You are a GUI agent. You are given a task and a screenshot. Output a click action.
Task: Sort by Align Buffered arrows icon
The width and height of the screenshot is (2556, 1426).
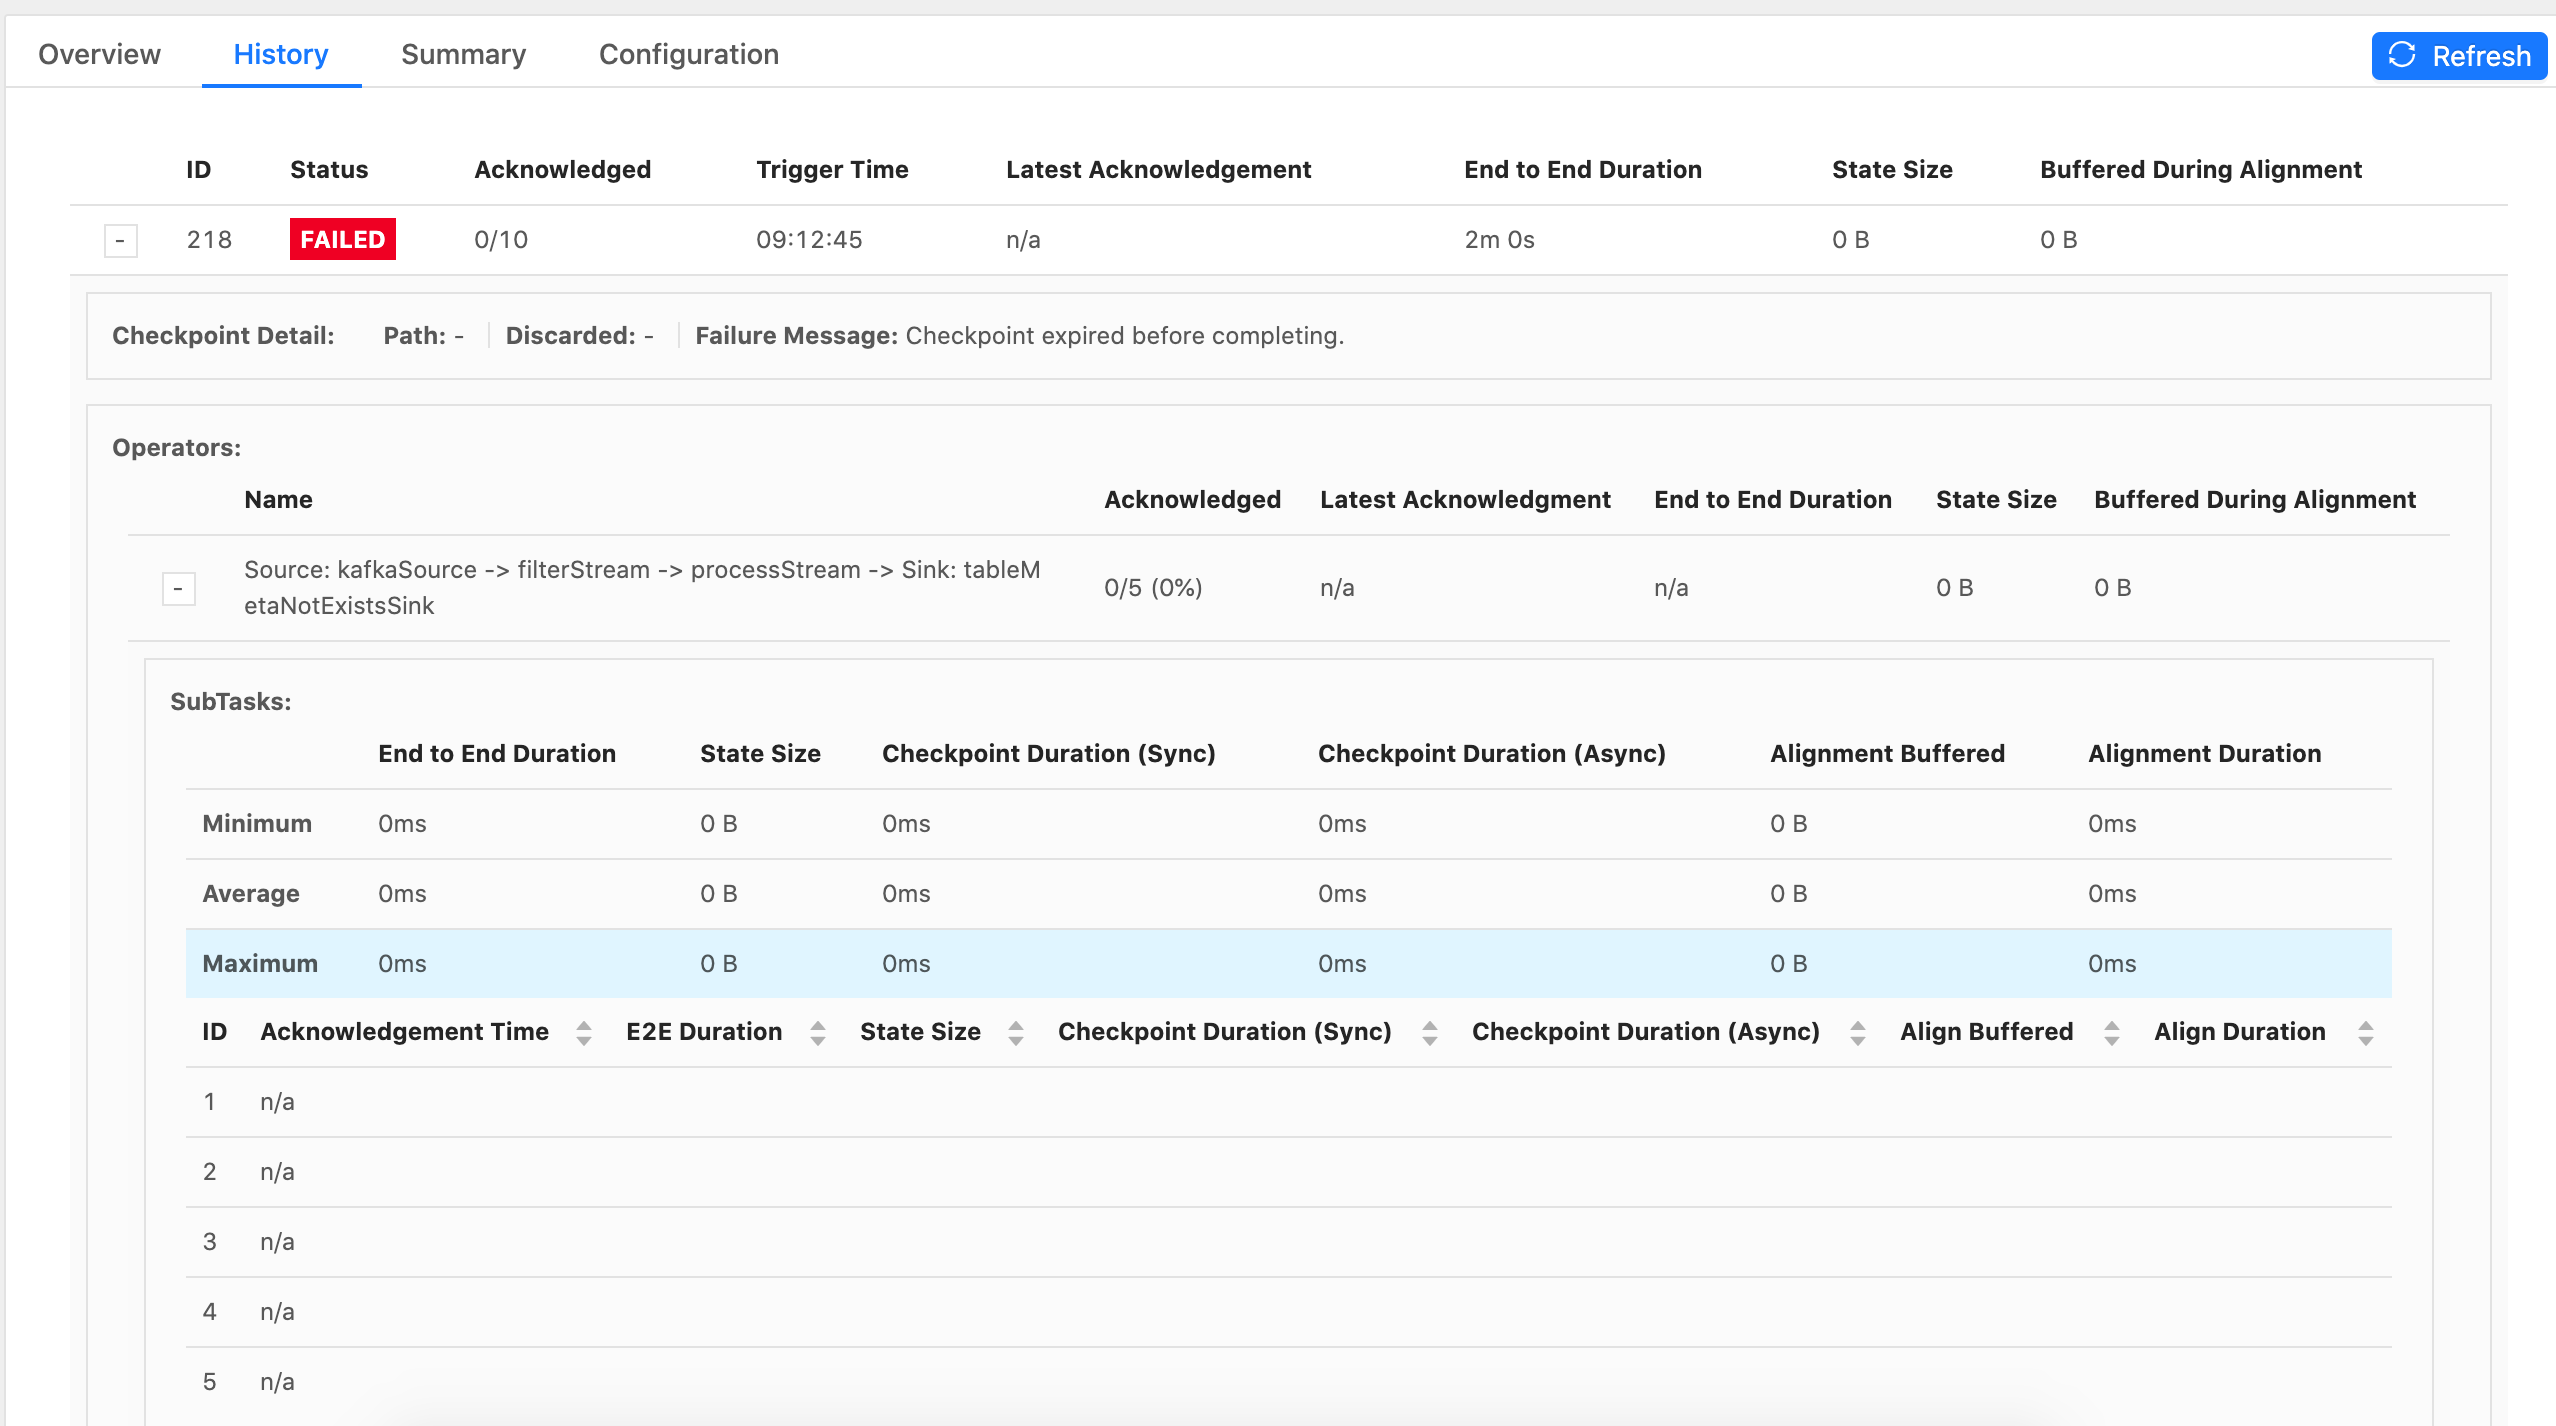2112,1033
